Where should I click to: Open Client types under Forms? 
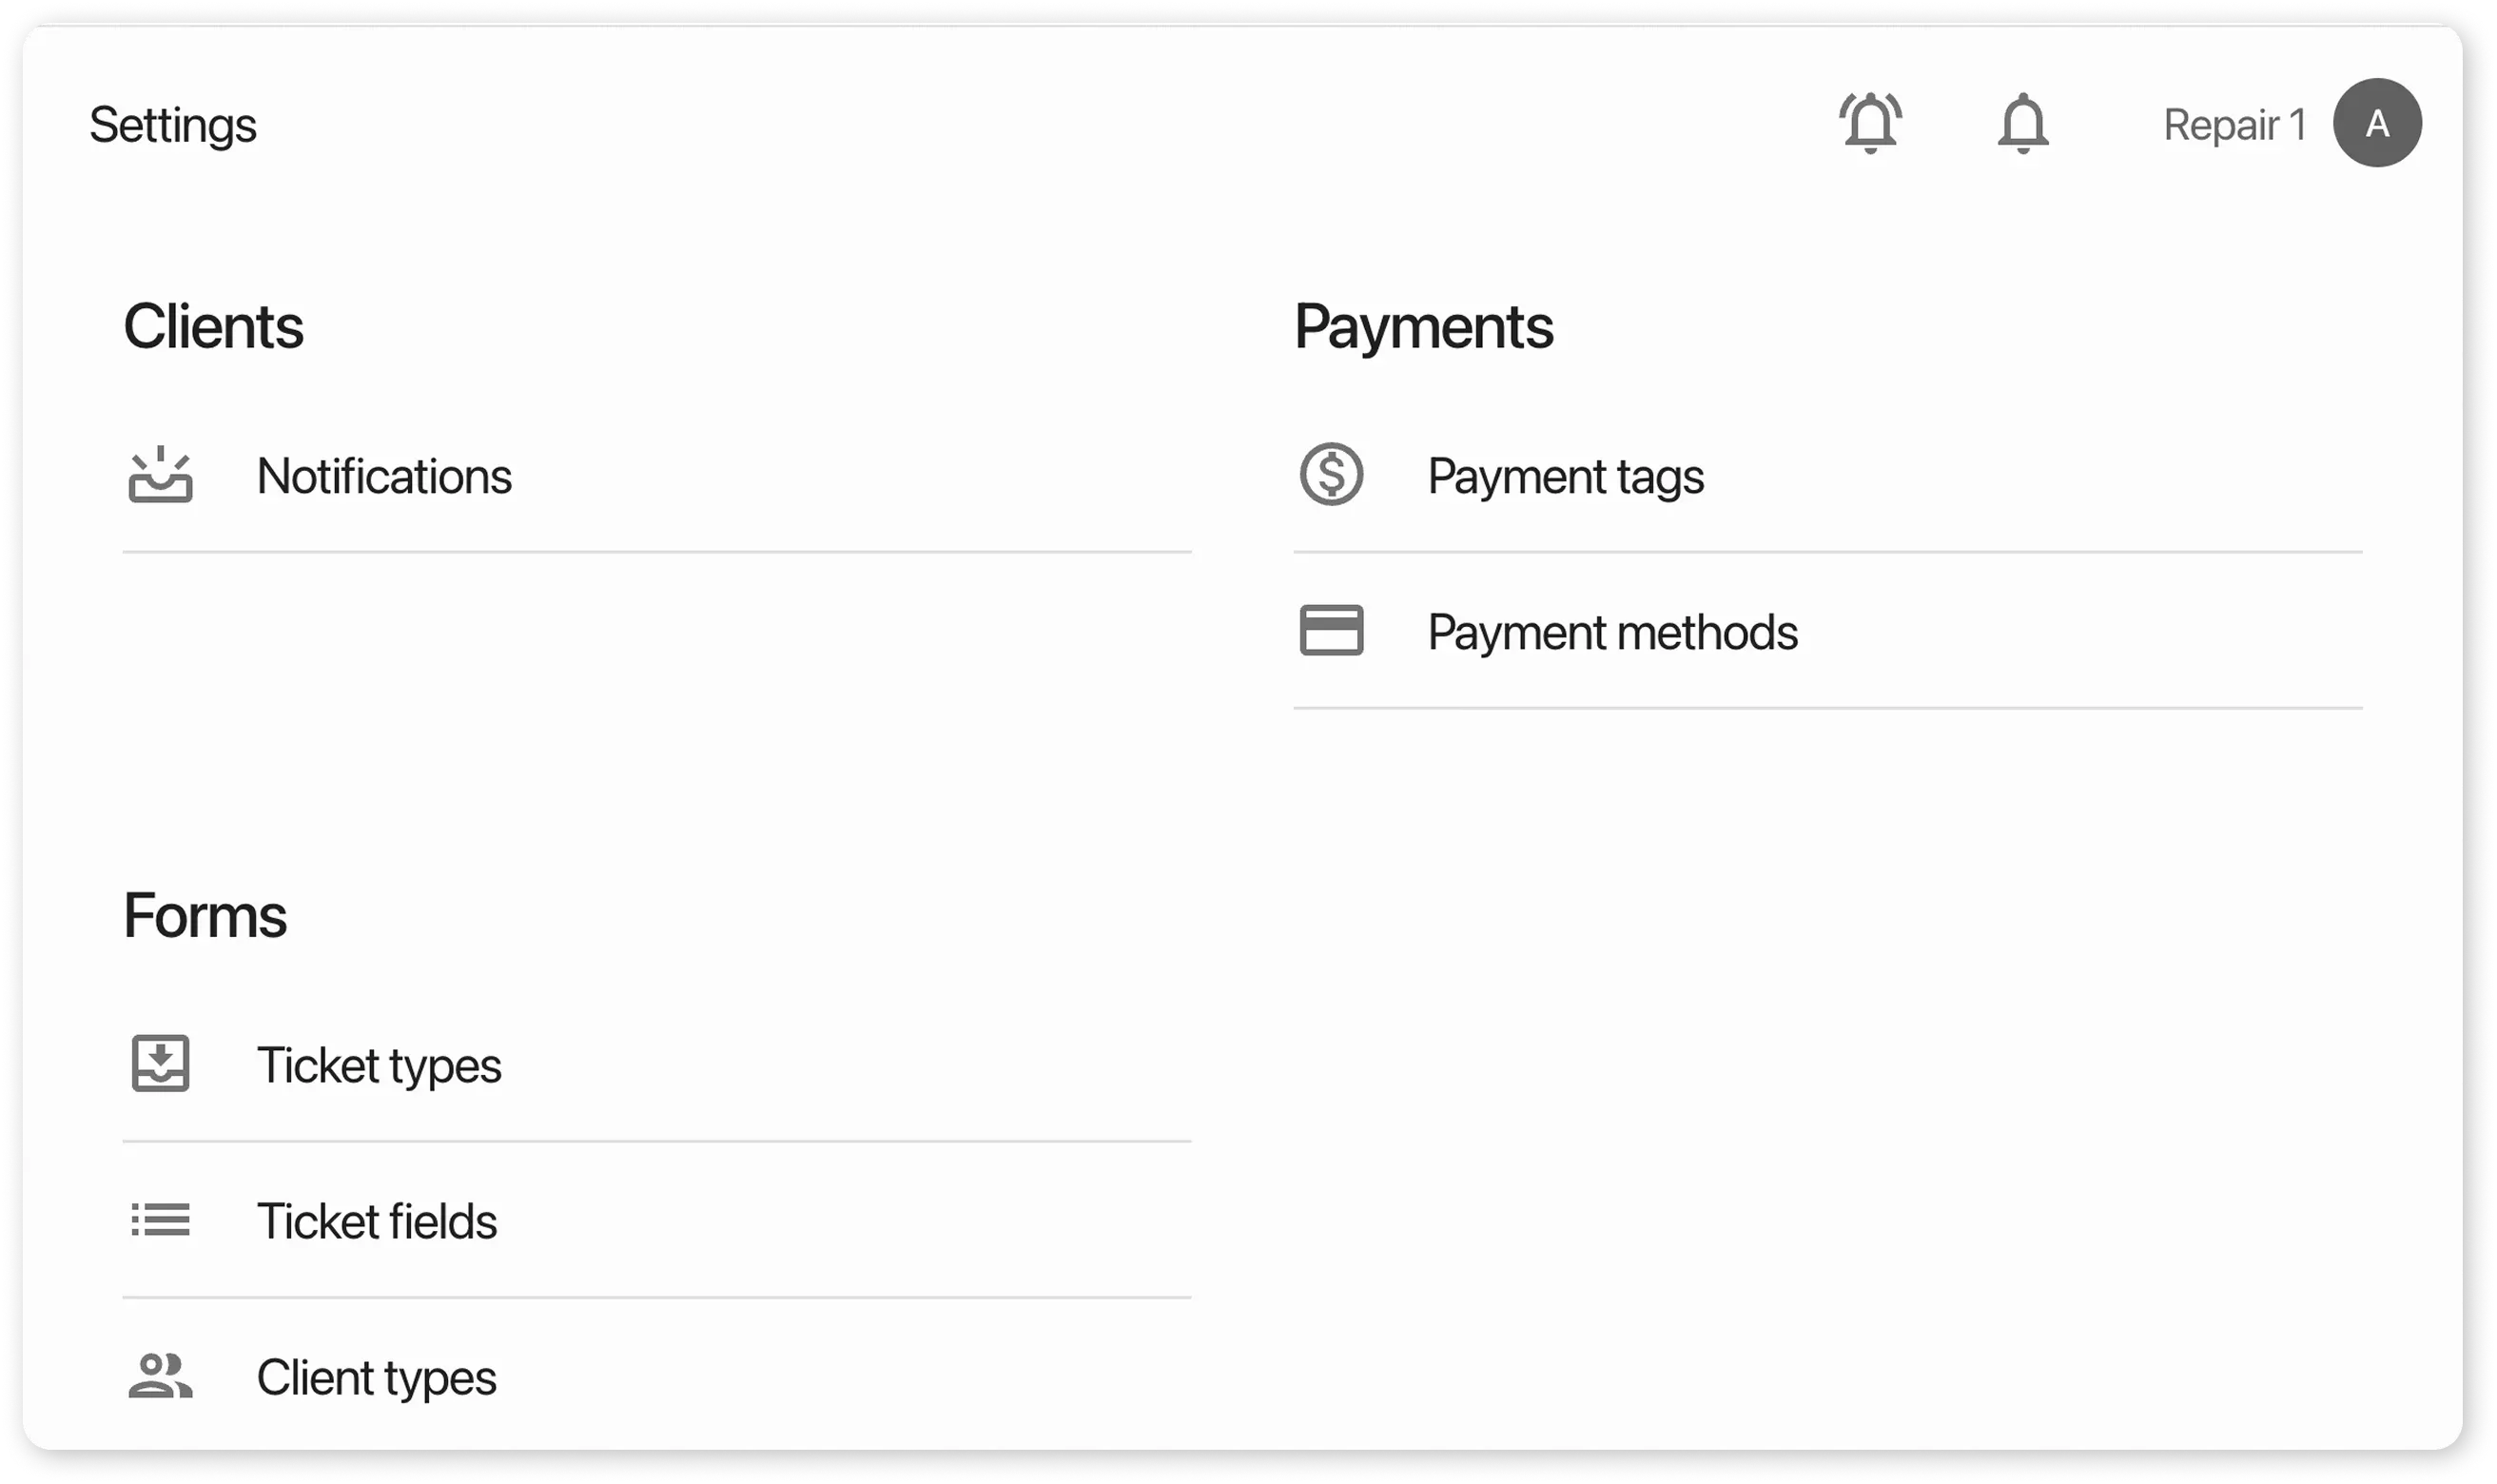[x=377, y=1378]
